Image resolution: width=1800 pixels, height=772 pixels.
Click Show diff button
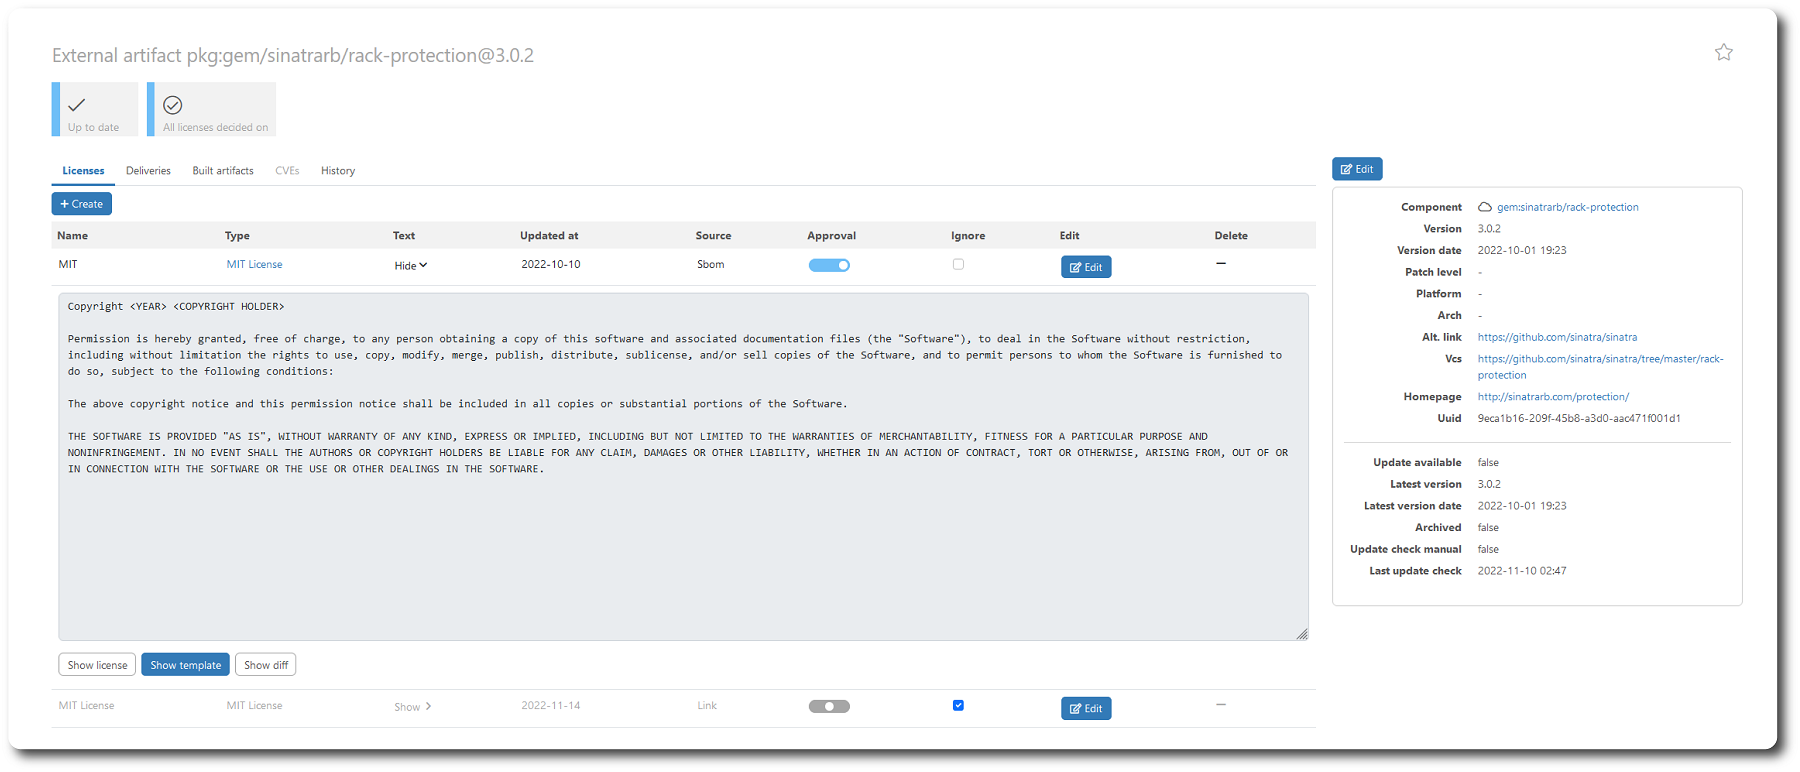266,665
